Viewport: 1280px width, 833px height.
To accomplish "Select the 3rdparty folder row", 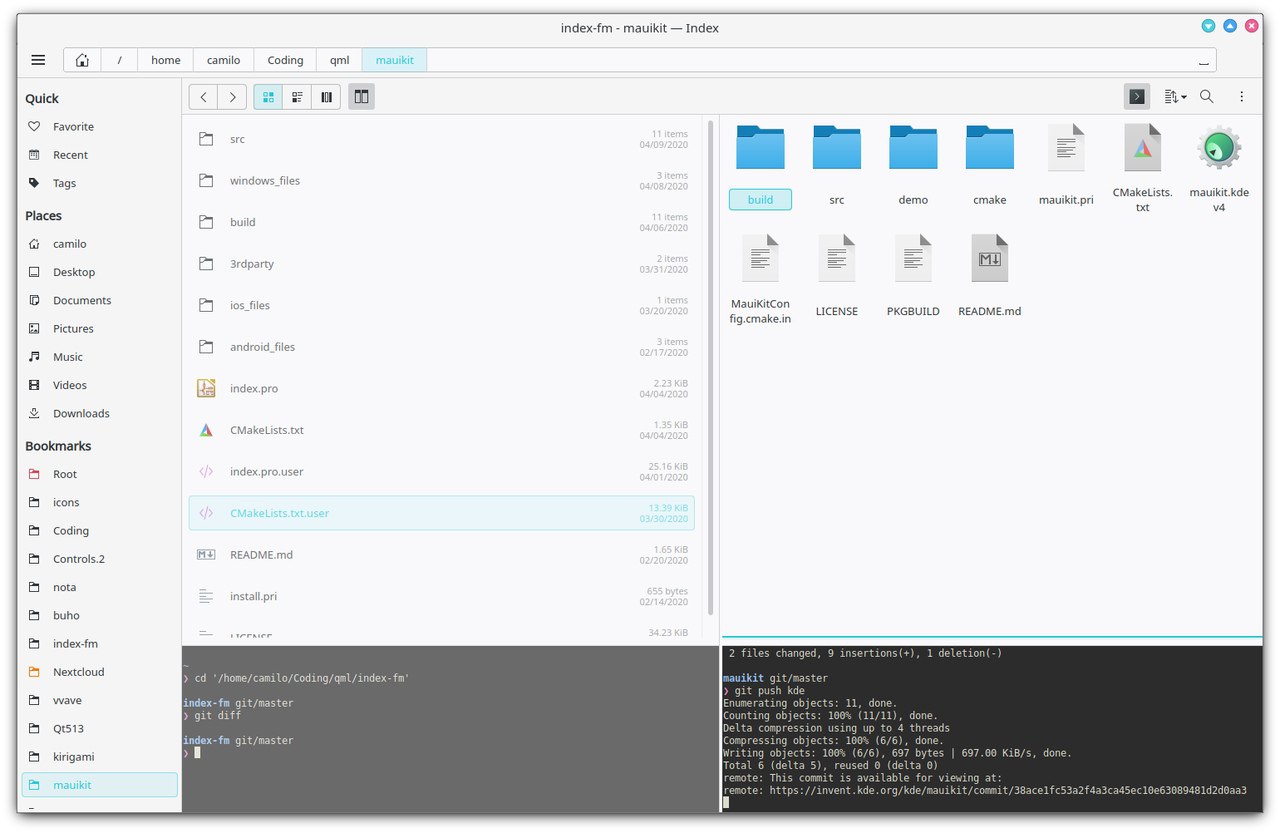I will coord(441,264).
